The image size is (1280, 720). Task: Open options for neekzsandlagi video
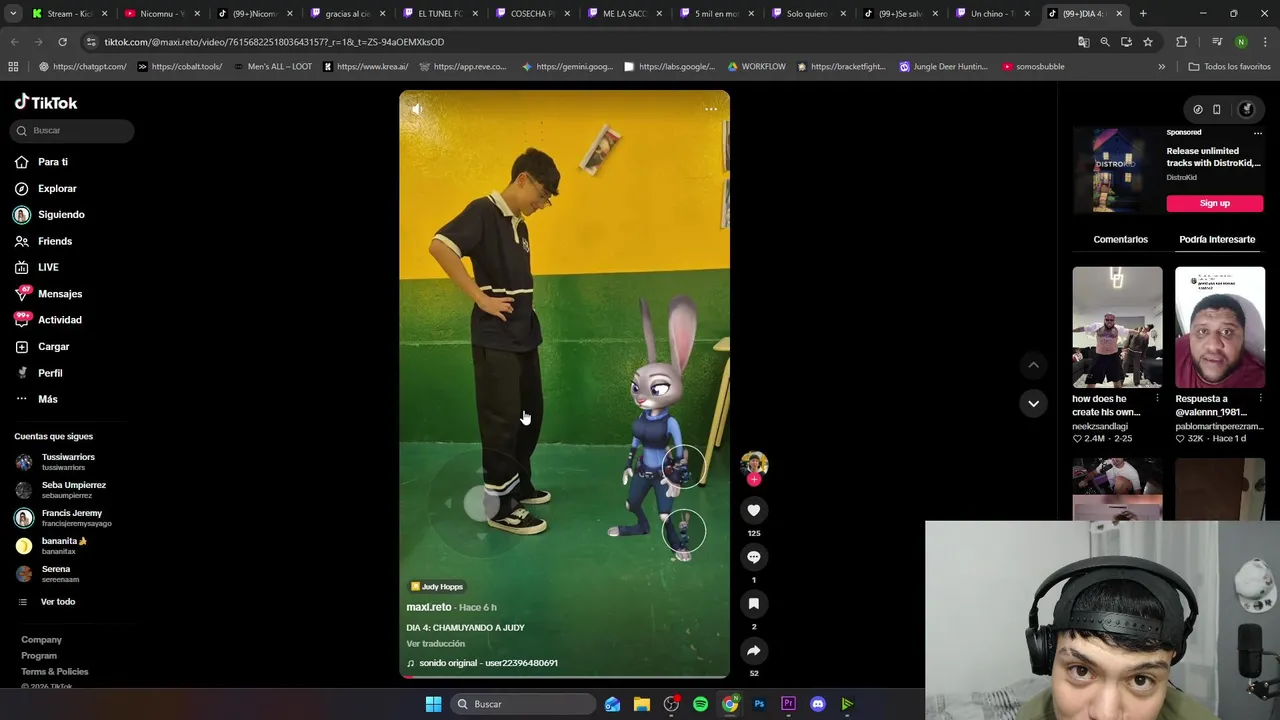[1157, 399]
